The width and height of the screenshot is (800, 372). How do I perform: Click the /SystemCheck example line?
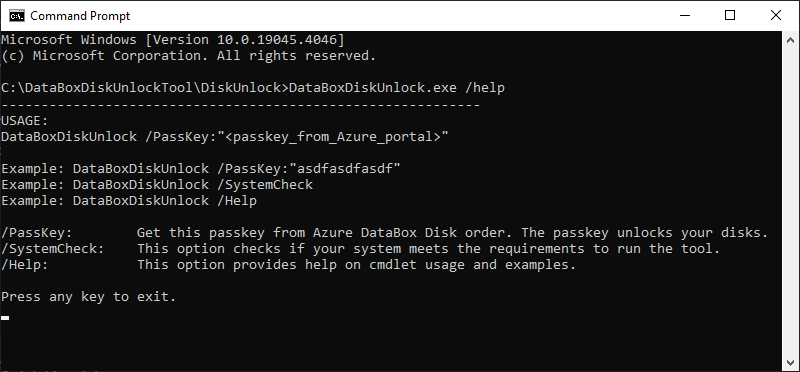pos(157,185)
